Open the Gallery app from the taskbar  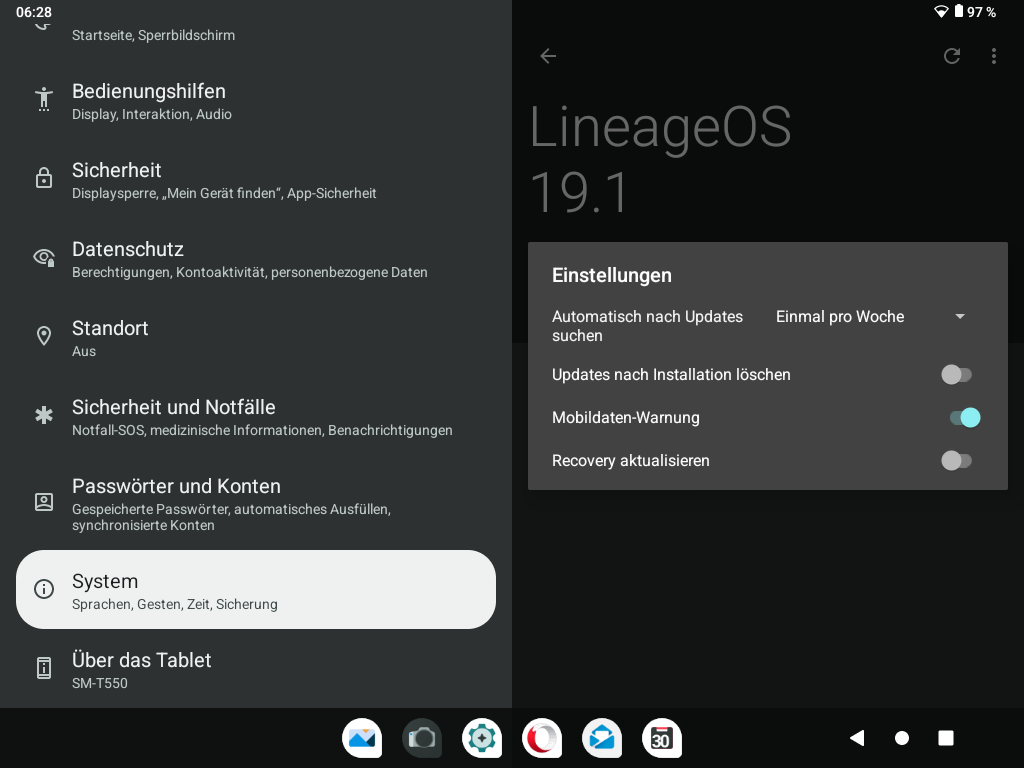click(x=362, y=738)
